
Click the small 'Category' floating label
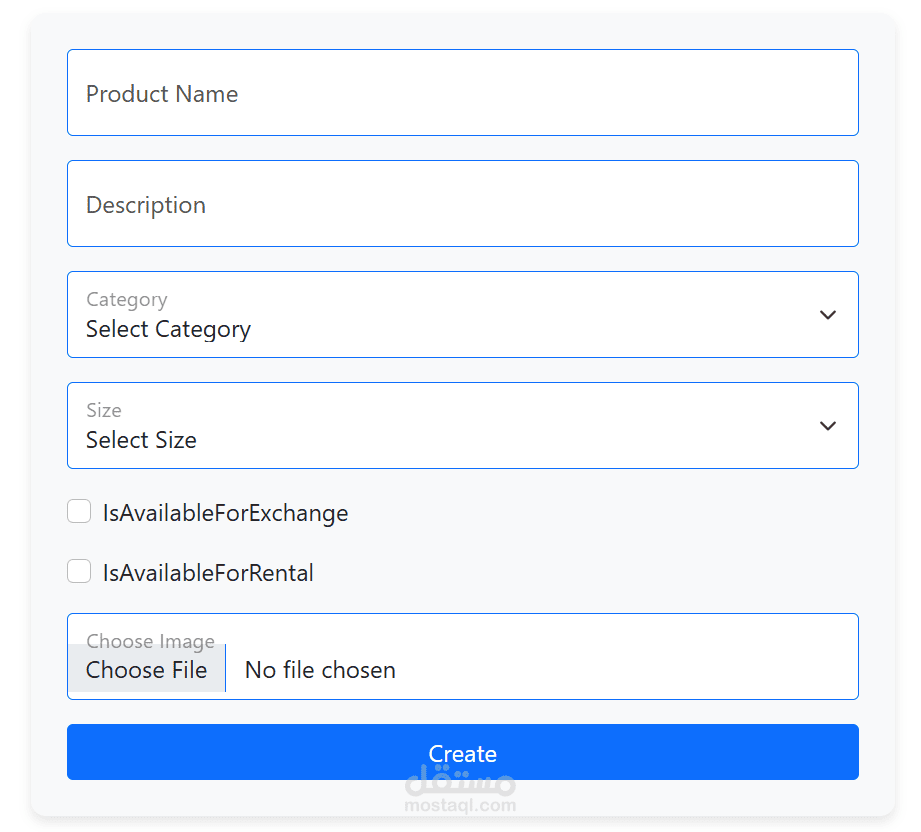tap(126, 299)
